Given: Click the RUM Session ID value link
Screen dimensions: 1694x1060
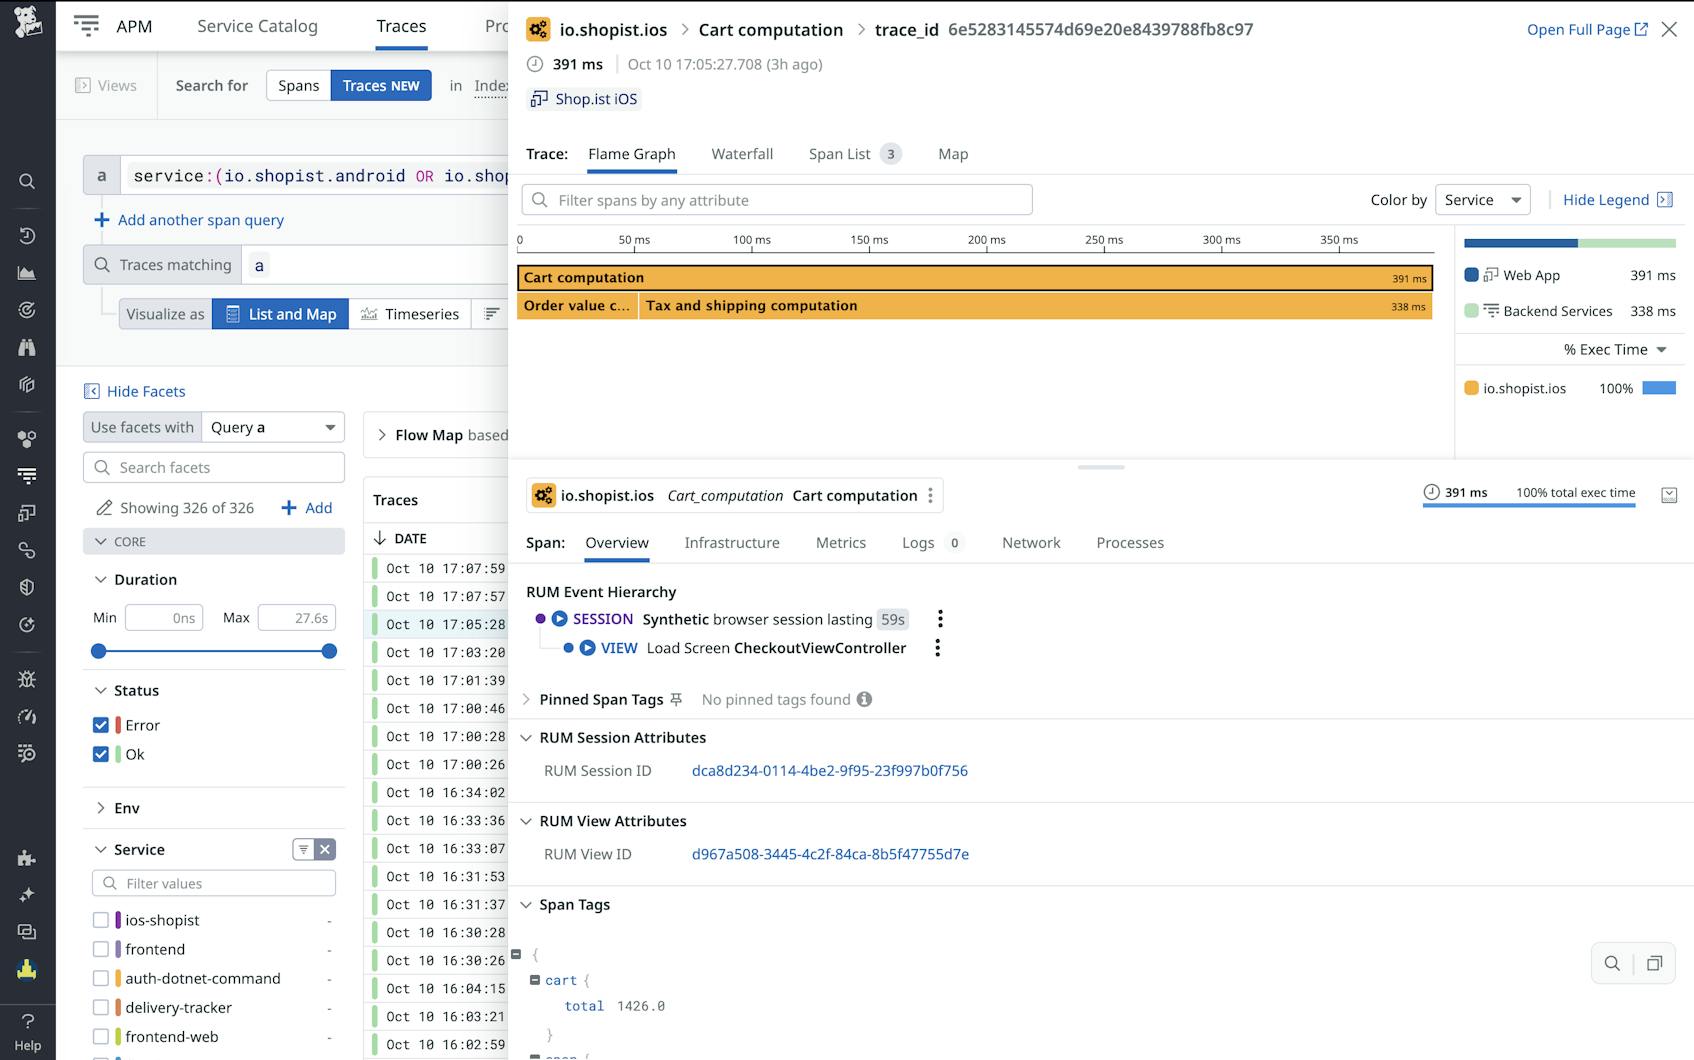Looking at the screenshot, I should click(830, 770).
